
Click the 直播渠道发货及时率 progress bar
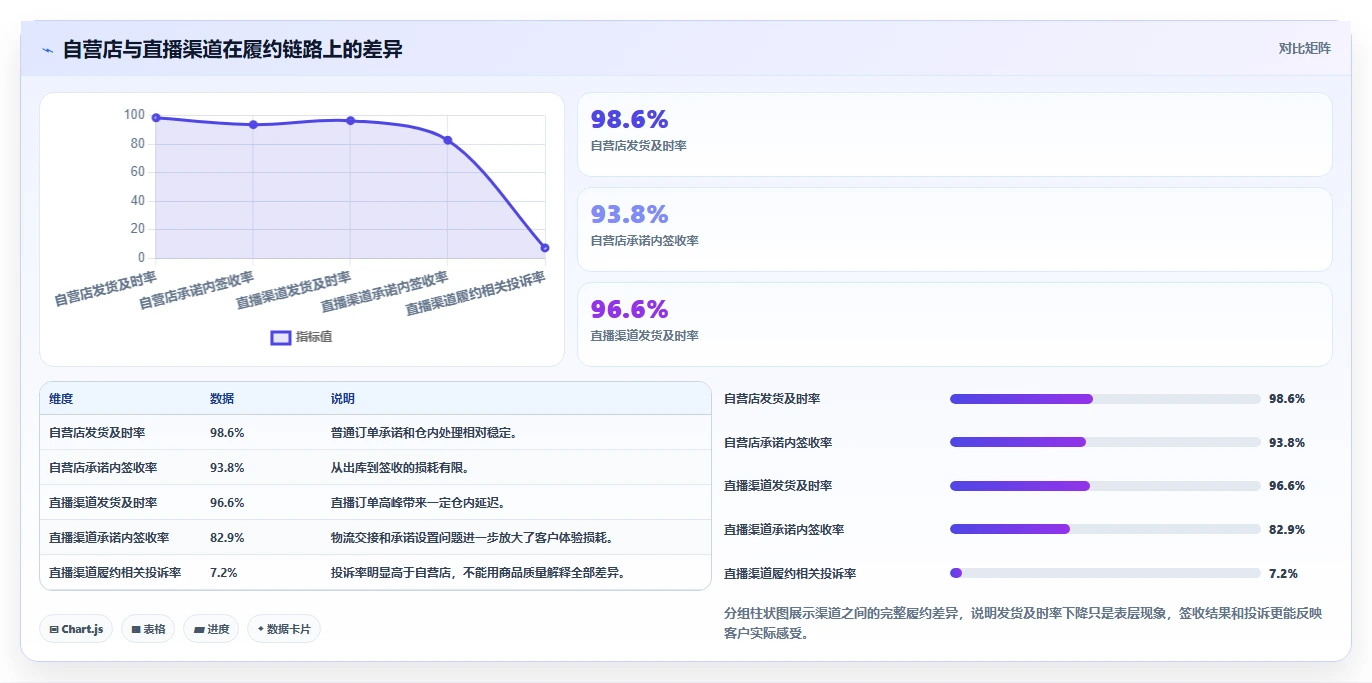coord(1105,486)
